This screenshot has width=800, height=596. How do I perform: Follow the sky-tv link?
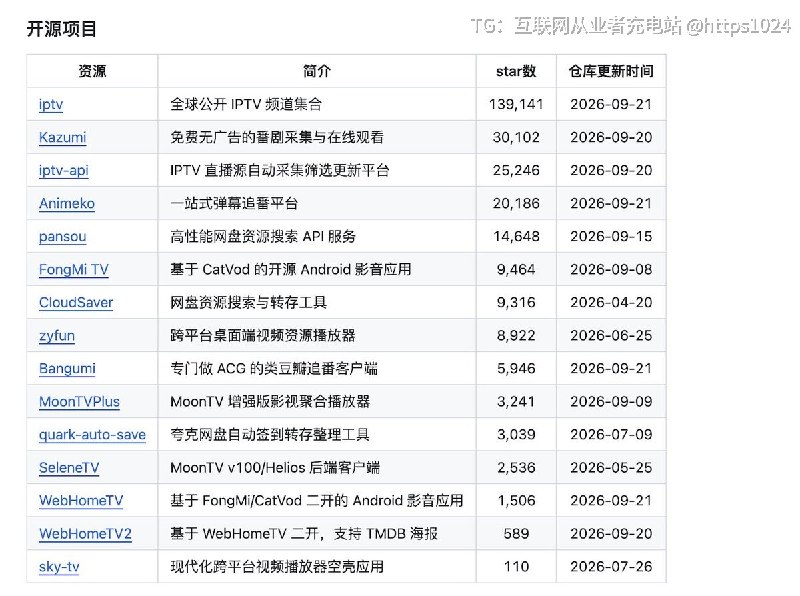click(x=59, y=567)
